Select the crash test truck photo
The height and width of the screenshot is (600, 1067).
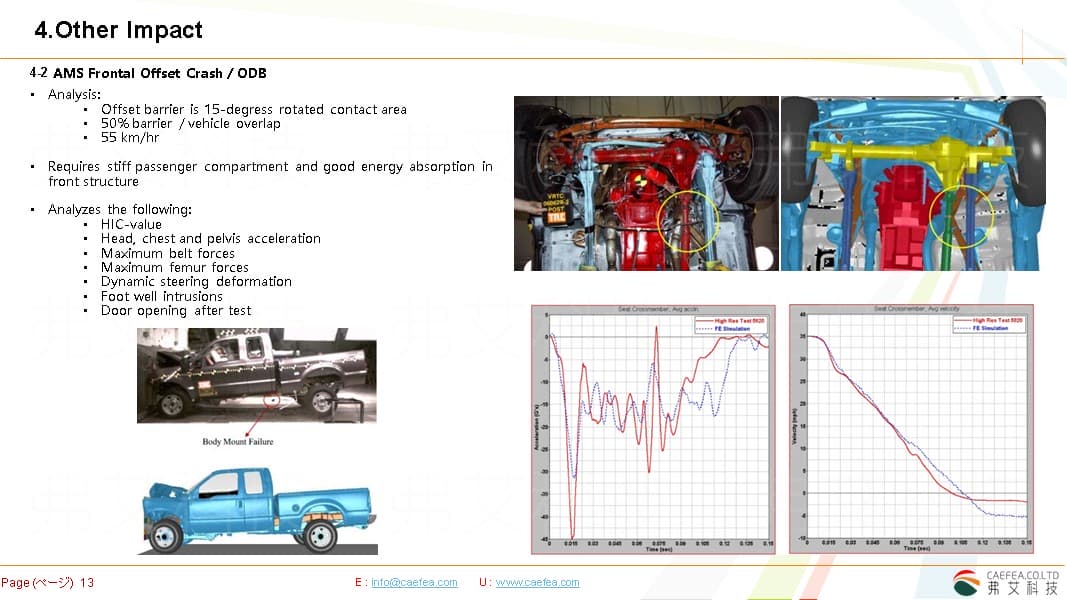256,375
